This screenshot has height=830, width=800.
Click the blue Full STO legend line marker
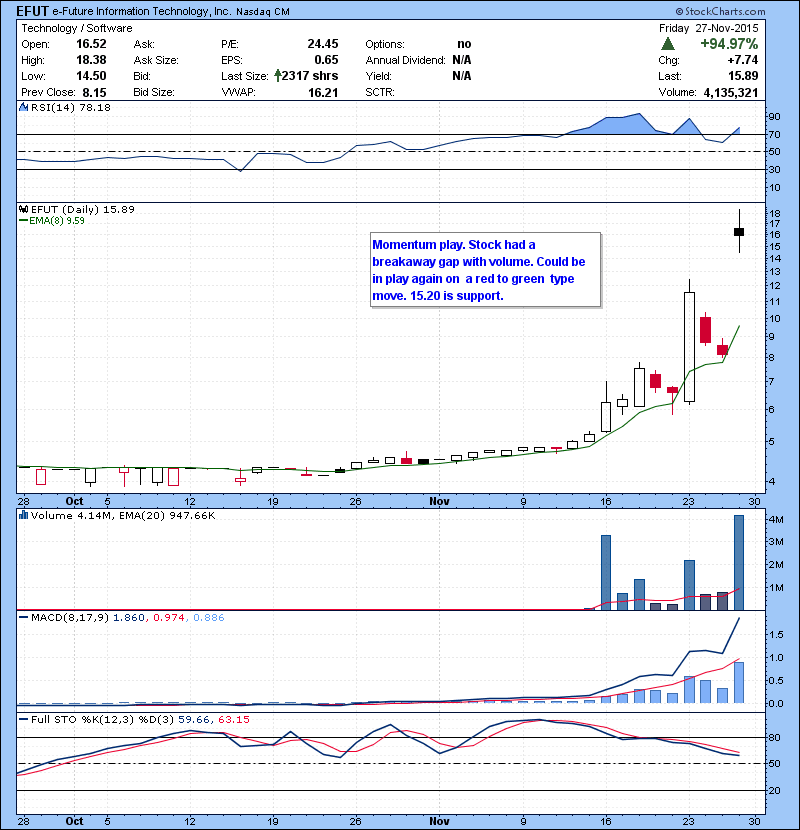pos(23,719)
